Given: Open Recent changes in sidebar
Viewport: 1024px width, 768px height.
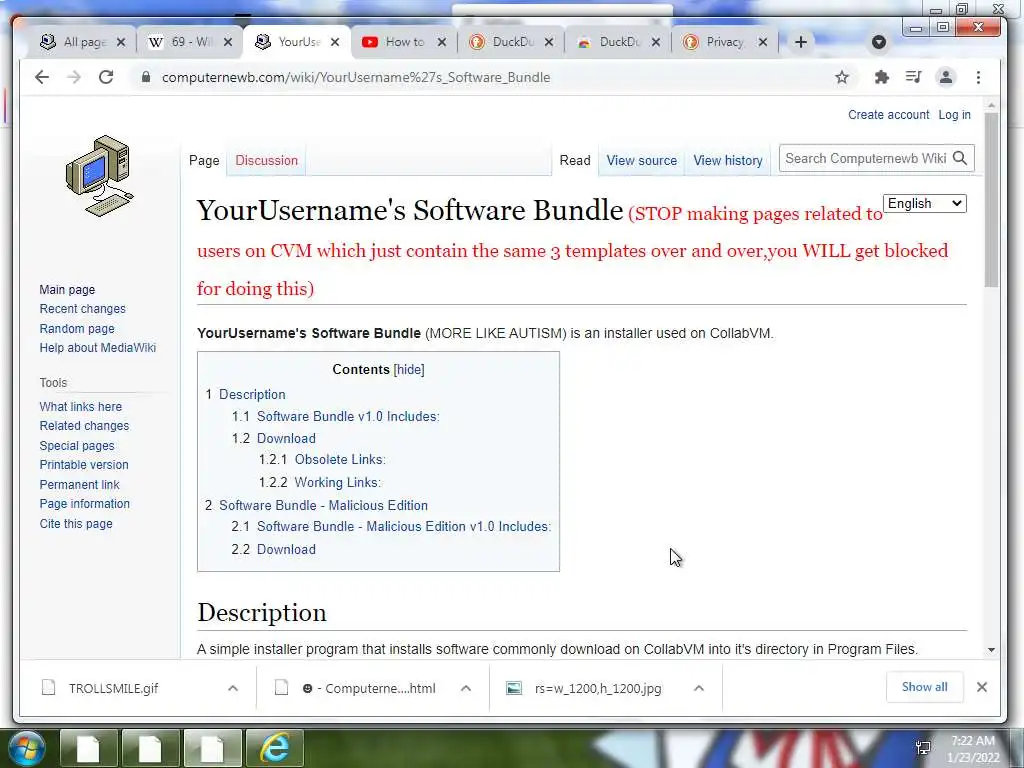Looking at the screenshot, I should 82,308.
